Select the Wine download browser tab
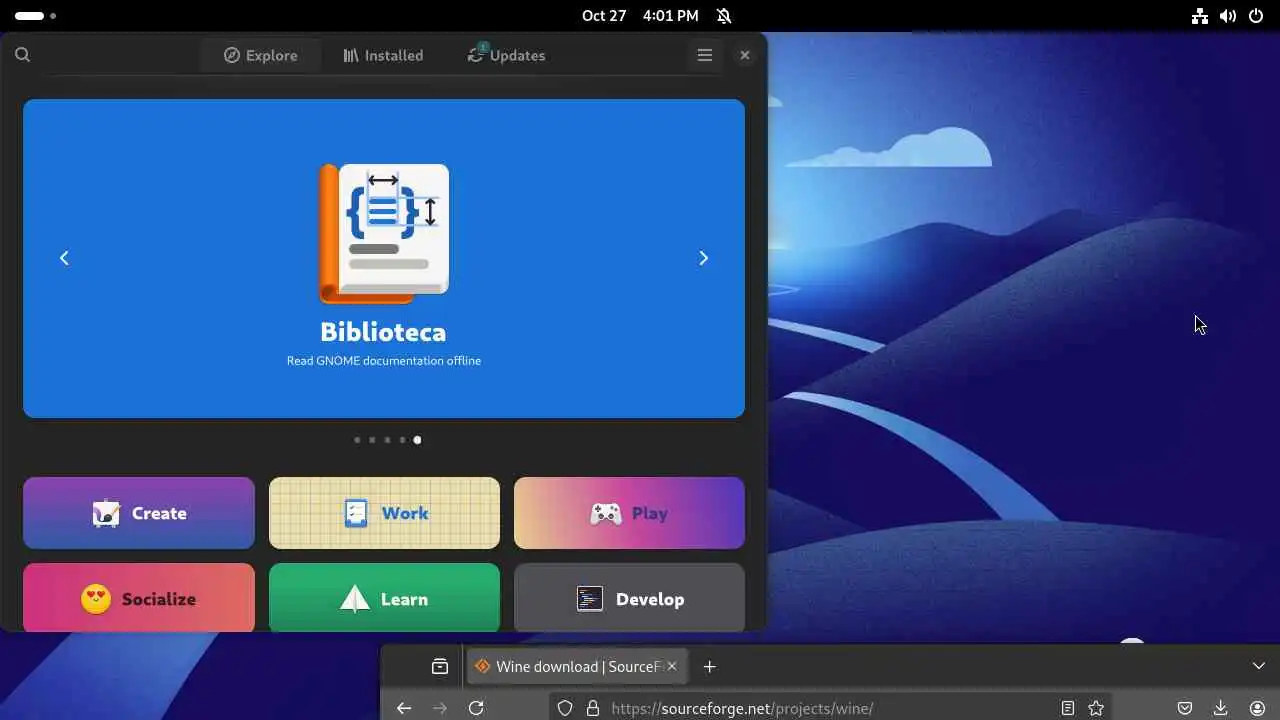Viewport: 1280px width, 720px height. pos(577,666)
